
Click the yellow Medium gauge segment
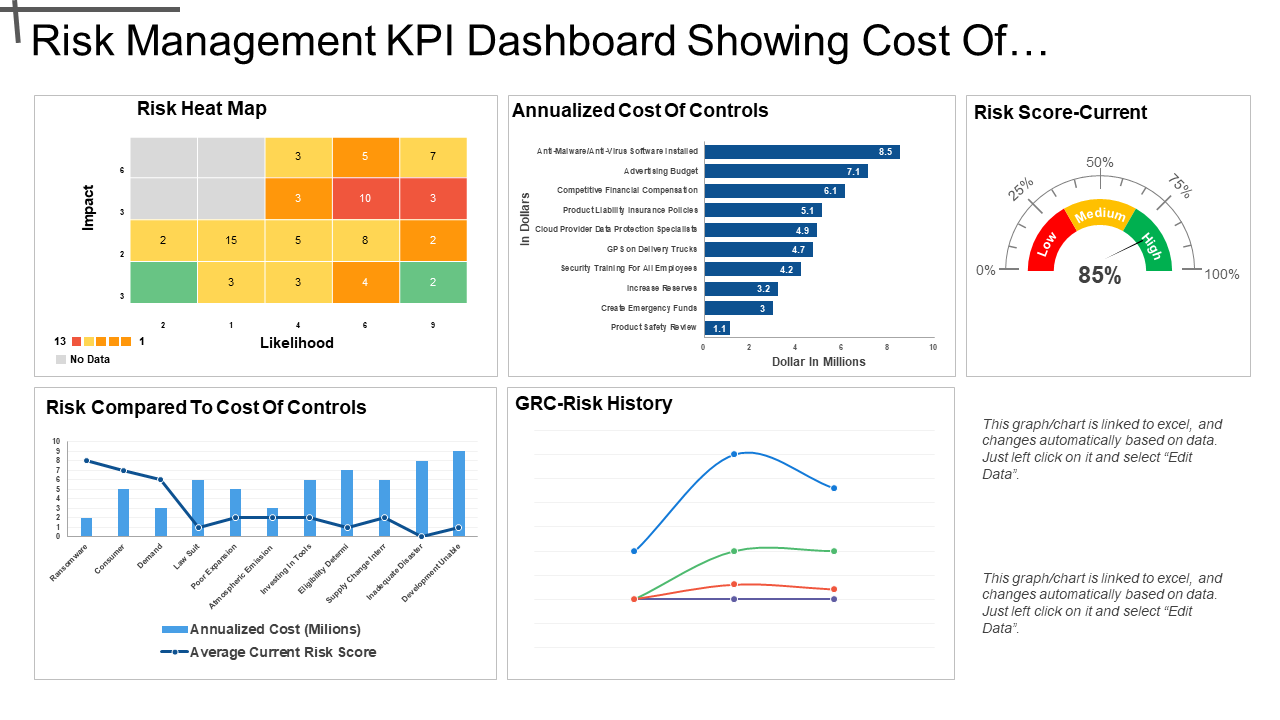pos(1100,213)
